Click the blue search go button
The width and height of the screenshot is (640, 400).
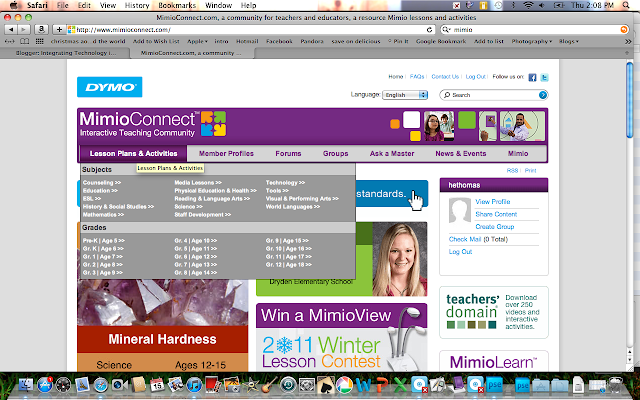542,95
